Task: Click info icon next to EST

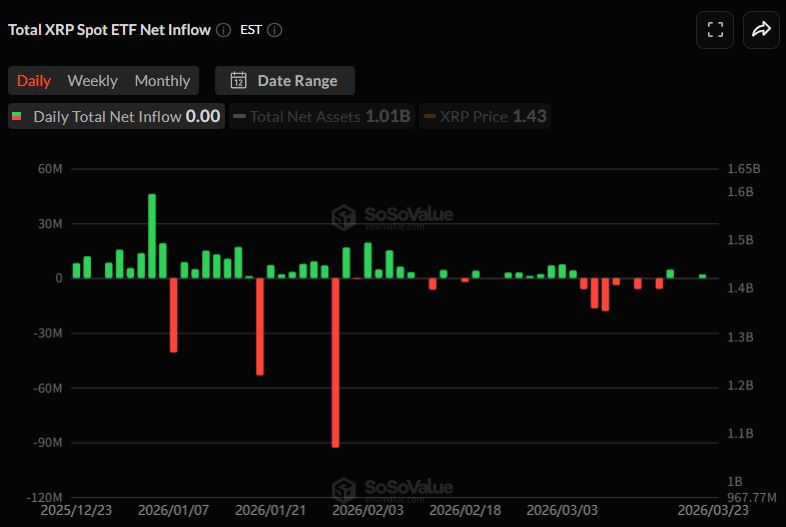Action: click(274, 30)
